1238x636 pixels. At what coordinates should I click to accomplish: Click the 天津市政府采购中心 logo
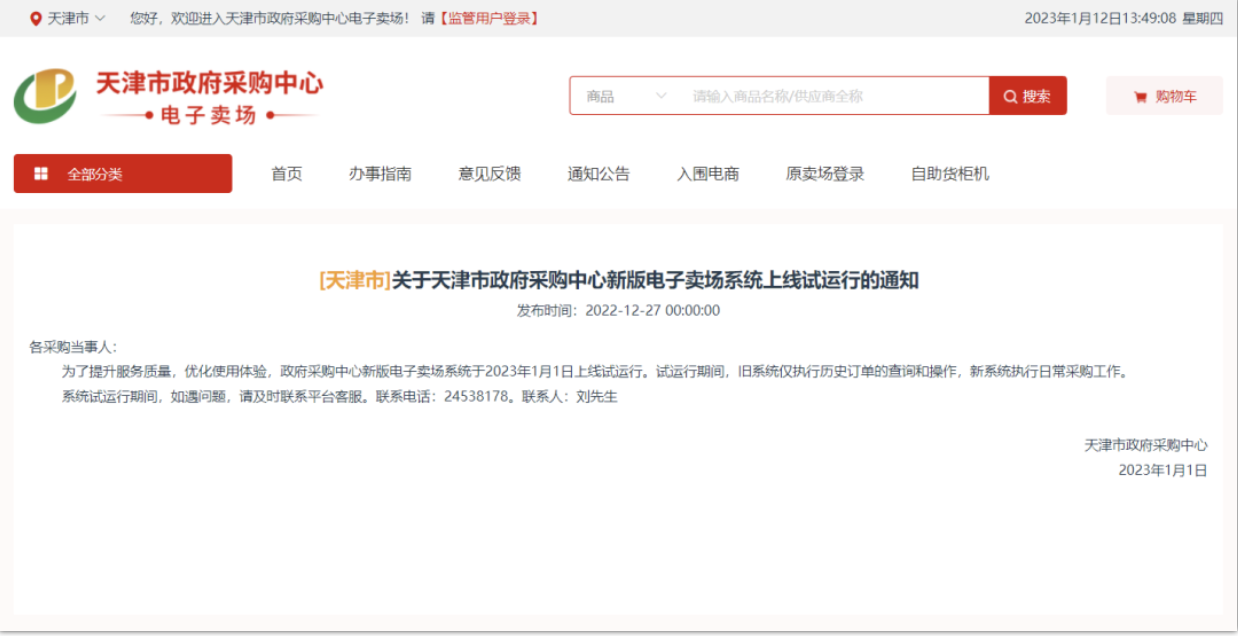click(168, 97)
